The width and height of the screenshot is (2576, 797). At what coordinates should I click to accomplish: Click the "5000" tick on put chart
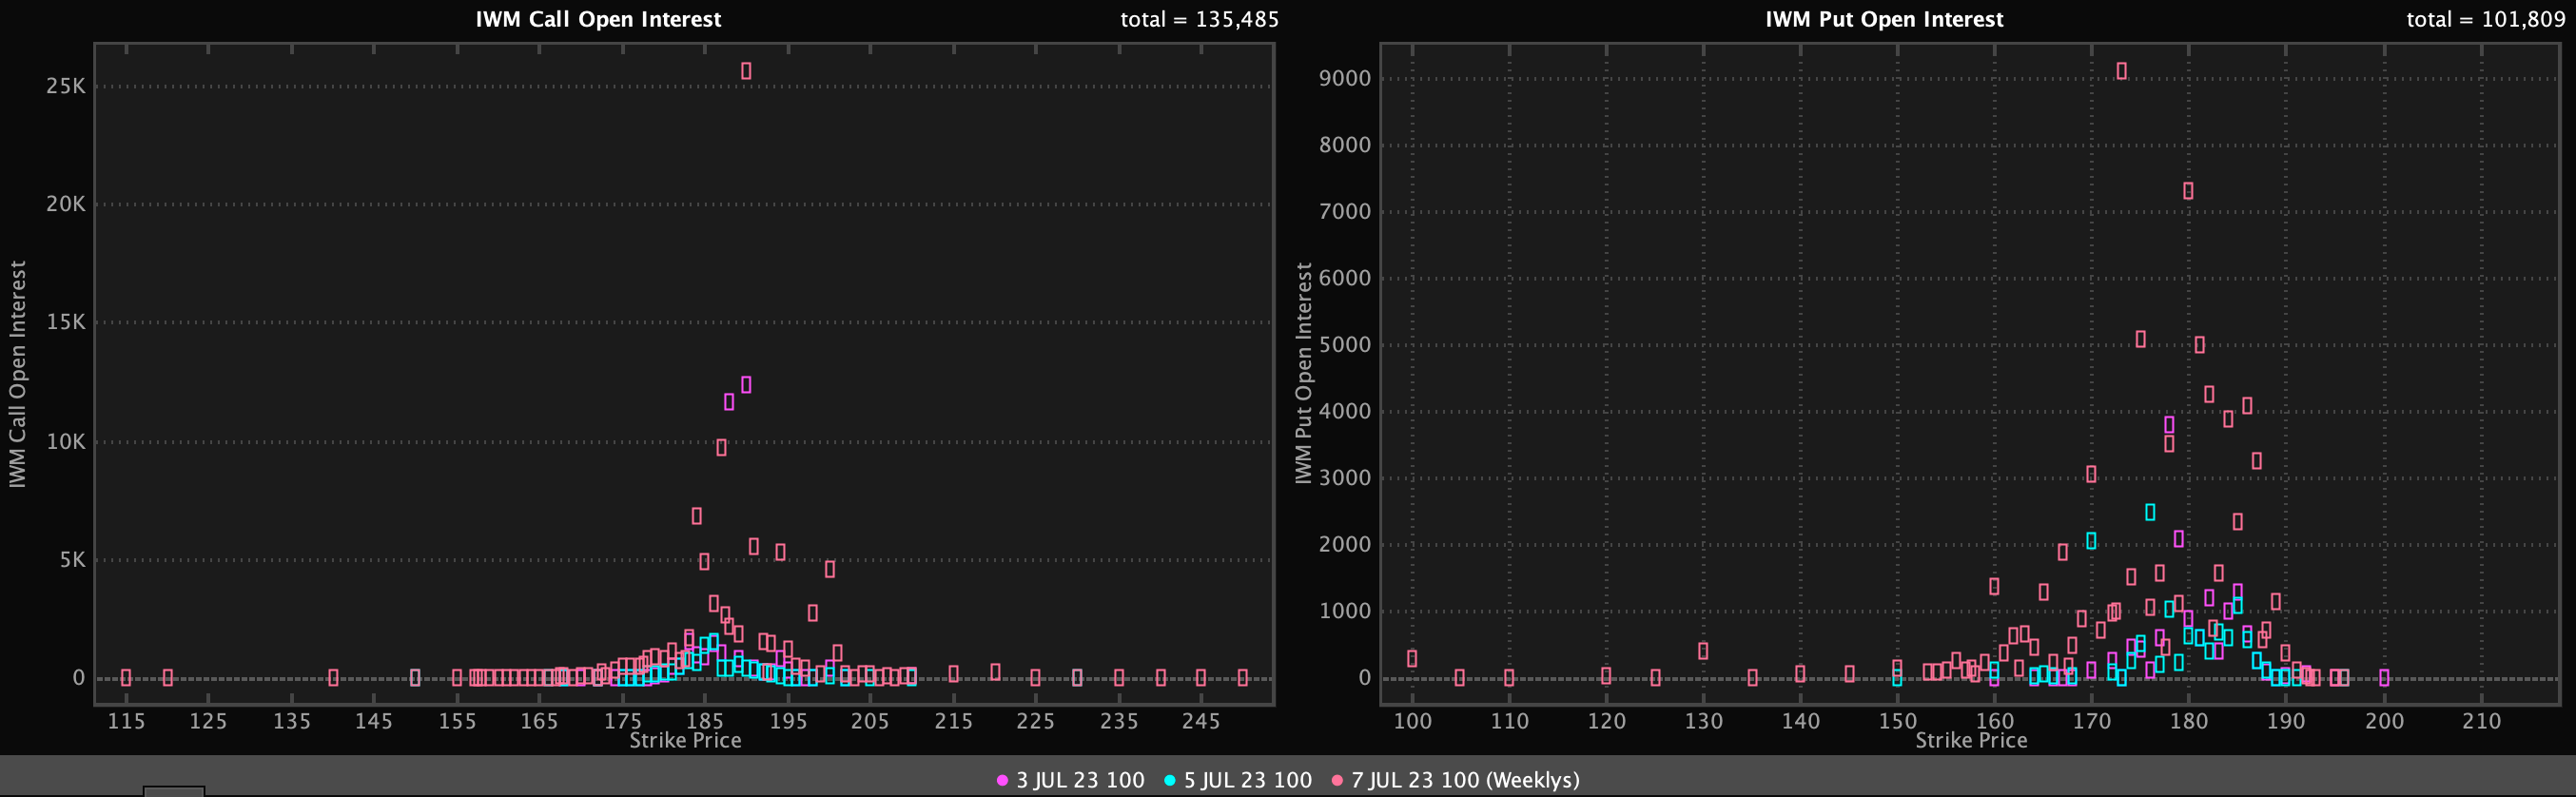1345,344
